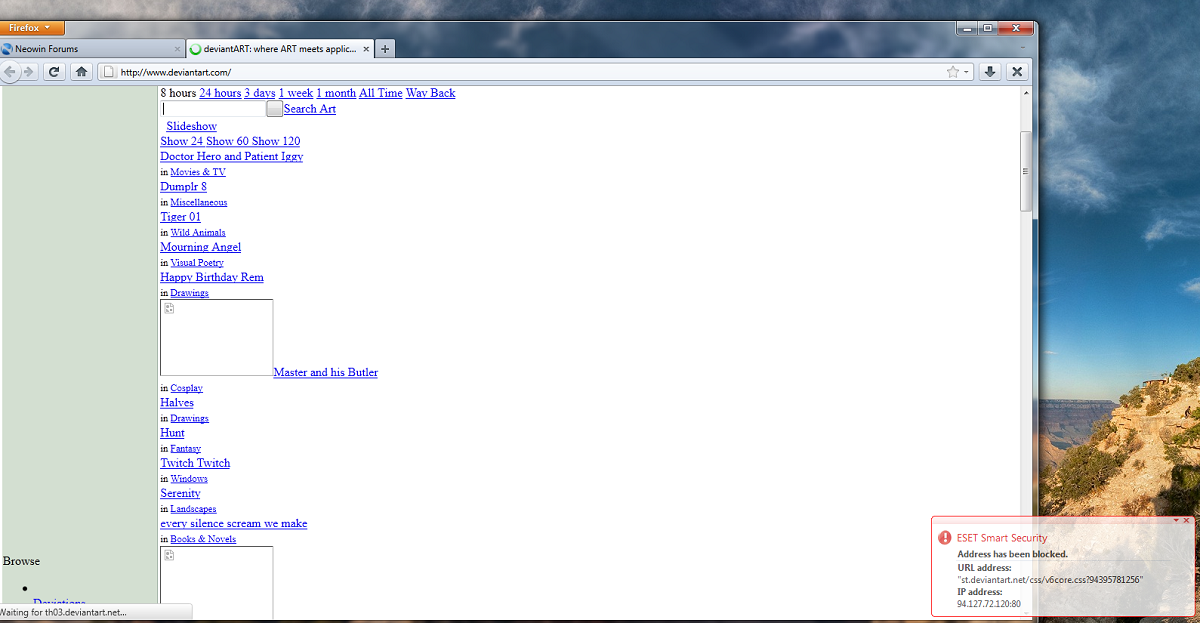Reload the page with the refresh icon
Viewport: 1200px width, 623px height.
(54, 72)
